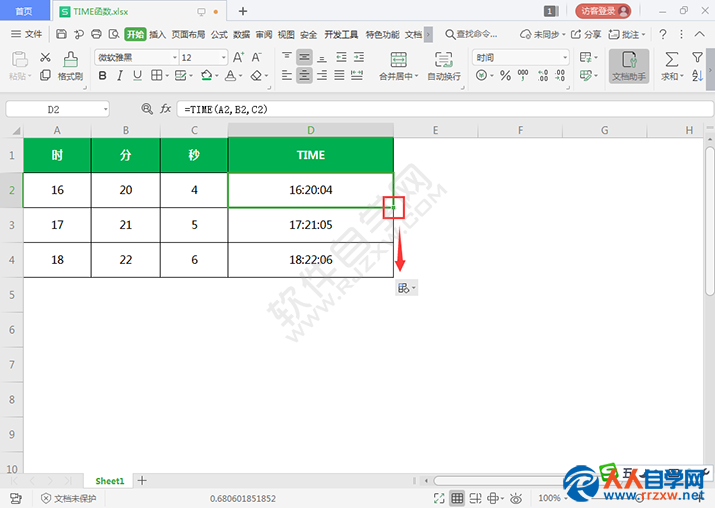The height and width of the screenshot is (508, 715).
Task: Switch to the 数据 Data tab
Action: (241, 34)
